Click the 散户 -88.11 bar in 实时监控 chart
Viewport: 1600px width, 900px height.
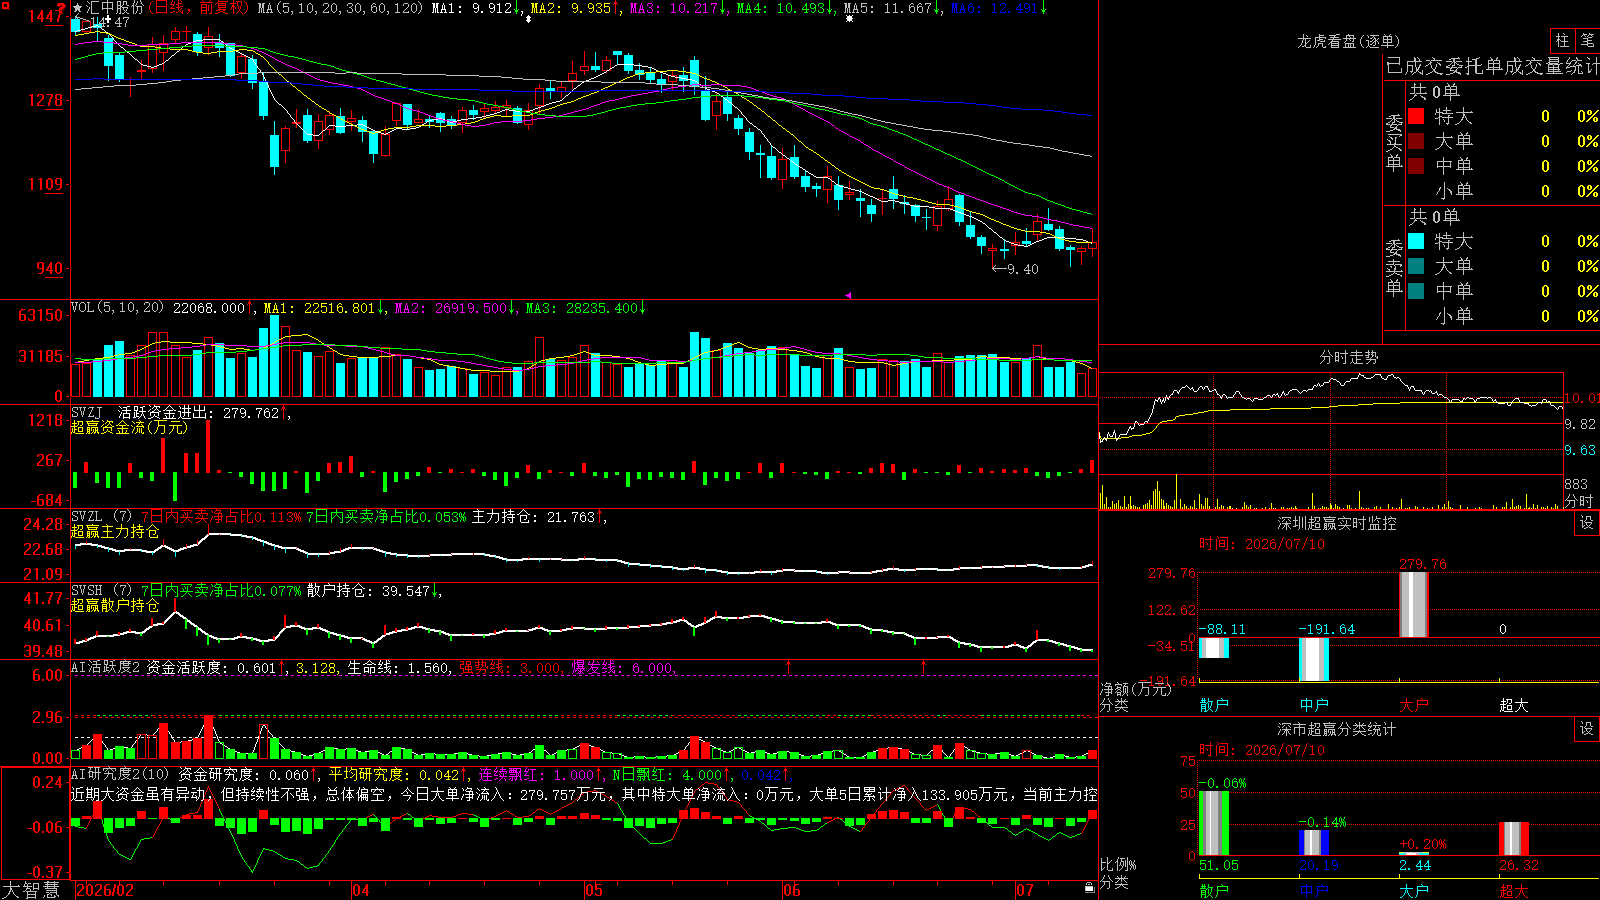click(1214, 648)
